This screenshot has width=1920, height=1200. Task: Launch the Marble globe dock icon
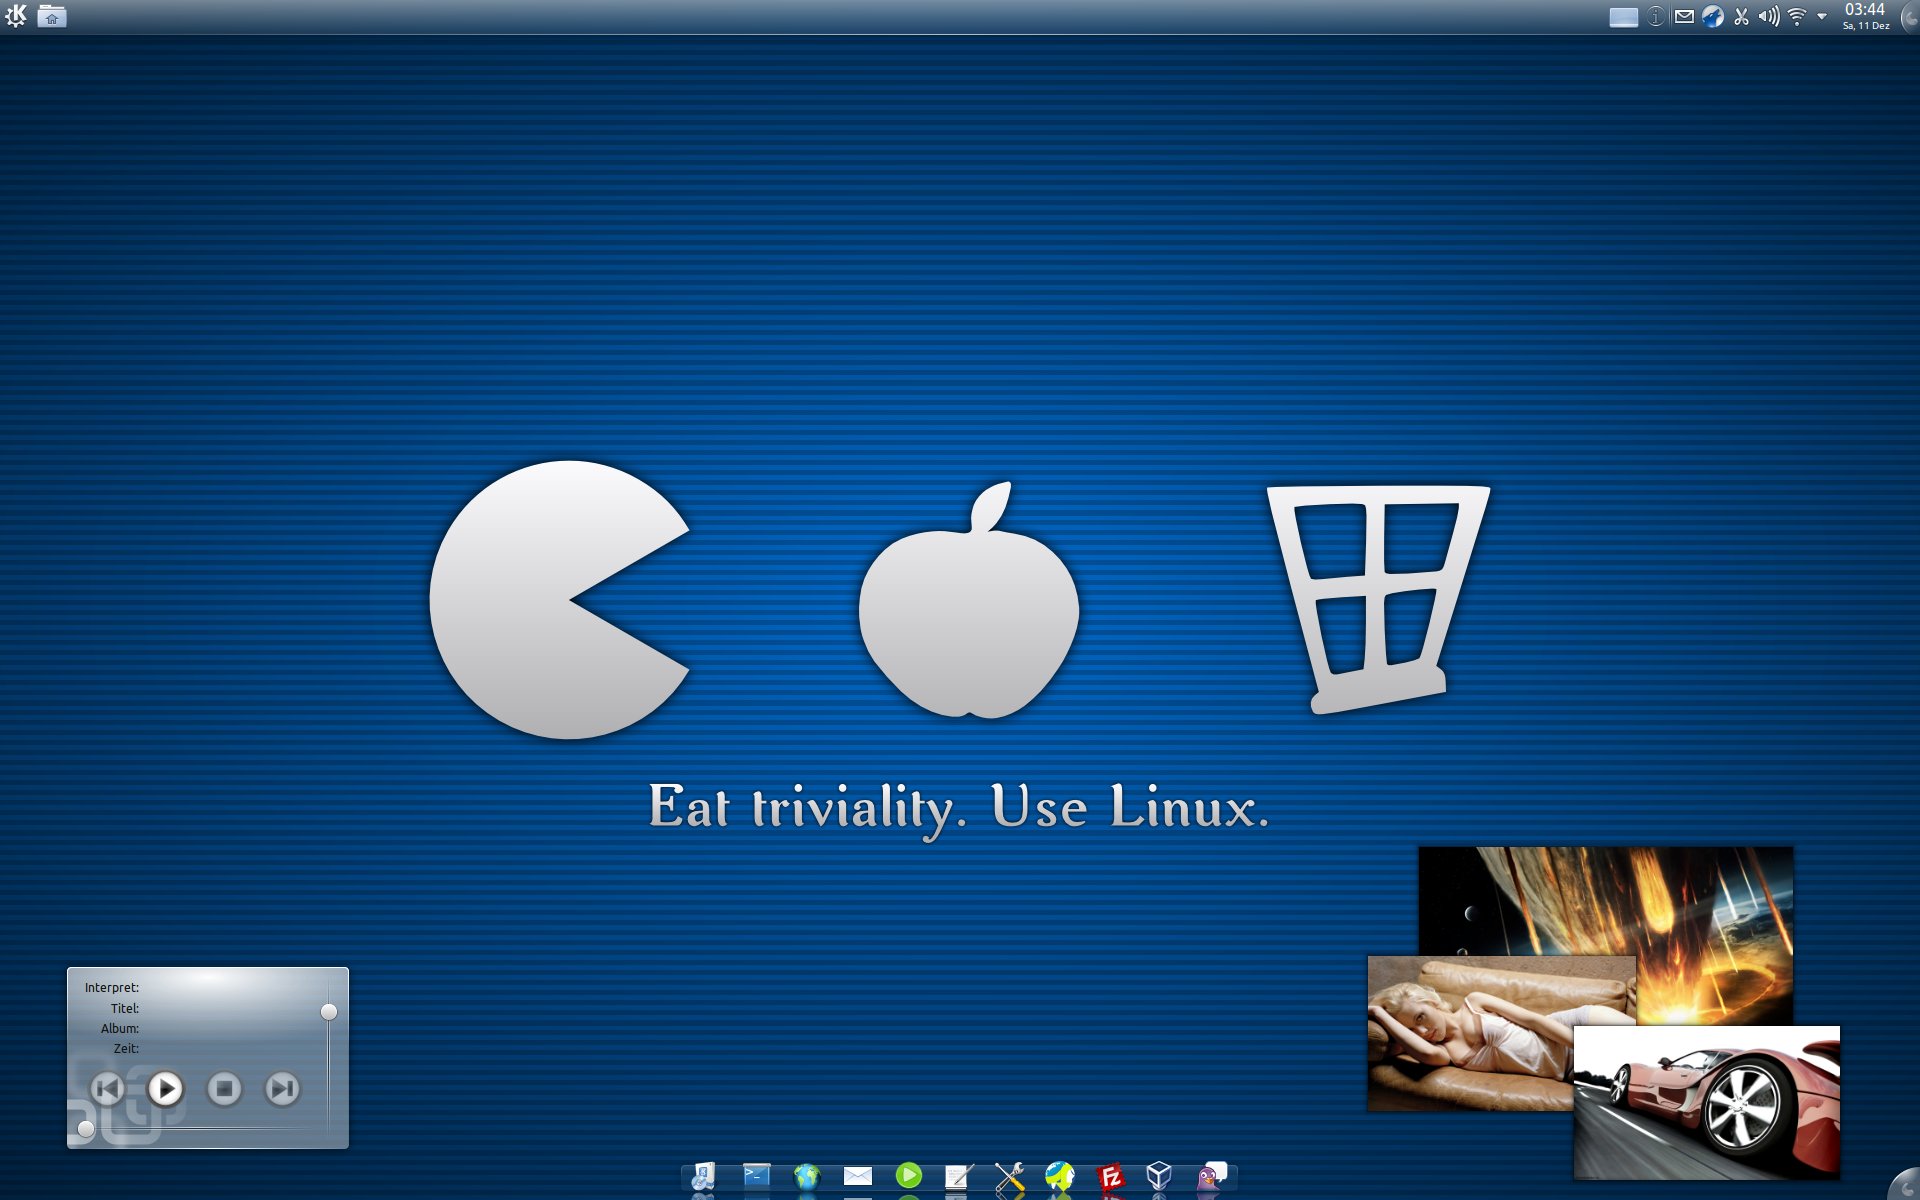[1060, 1176]
